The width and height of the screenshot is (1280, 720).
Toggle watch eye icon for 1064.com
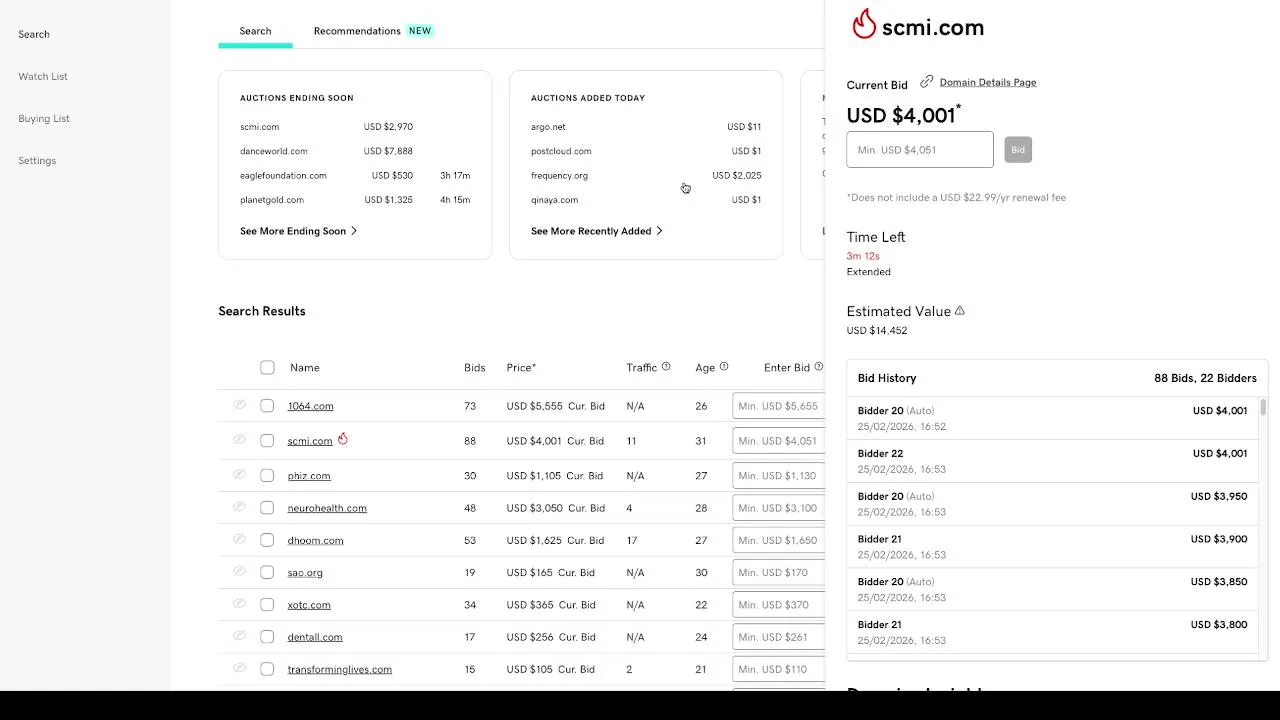click(239, 405)
